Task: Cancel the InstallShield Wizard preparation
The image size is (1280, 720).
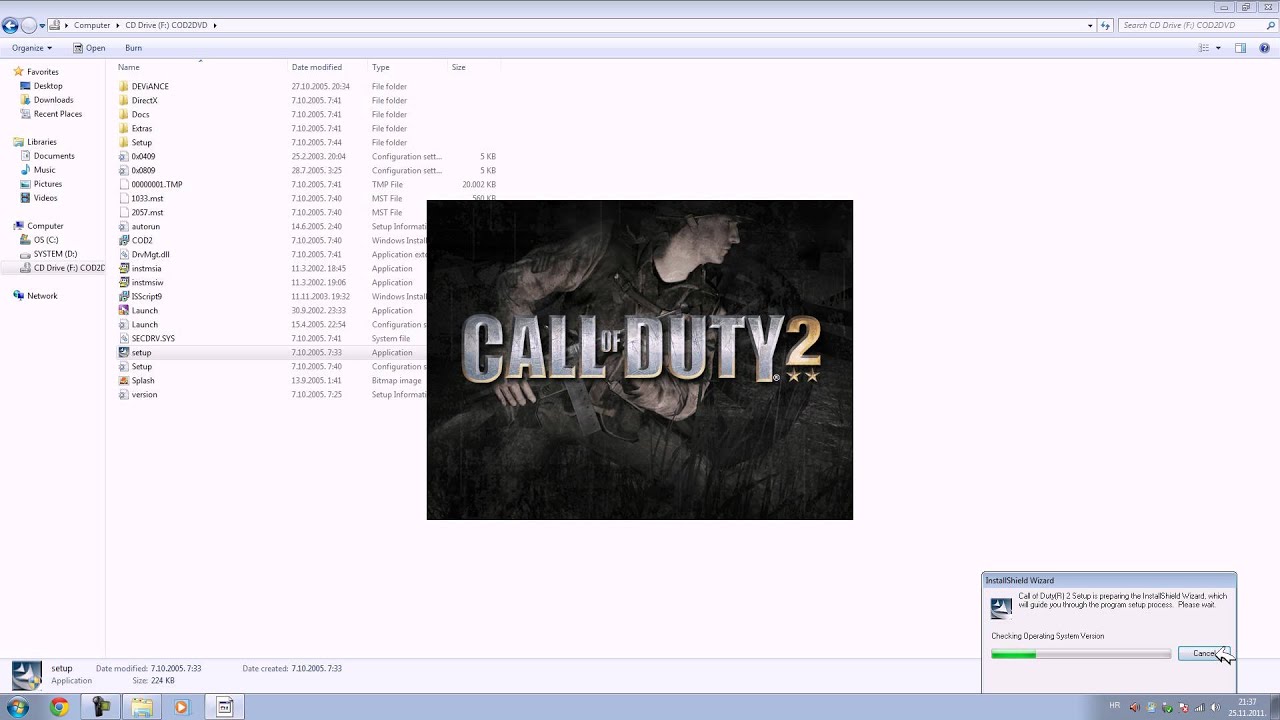Action: coord(1204,653)
